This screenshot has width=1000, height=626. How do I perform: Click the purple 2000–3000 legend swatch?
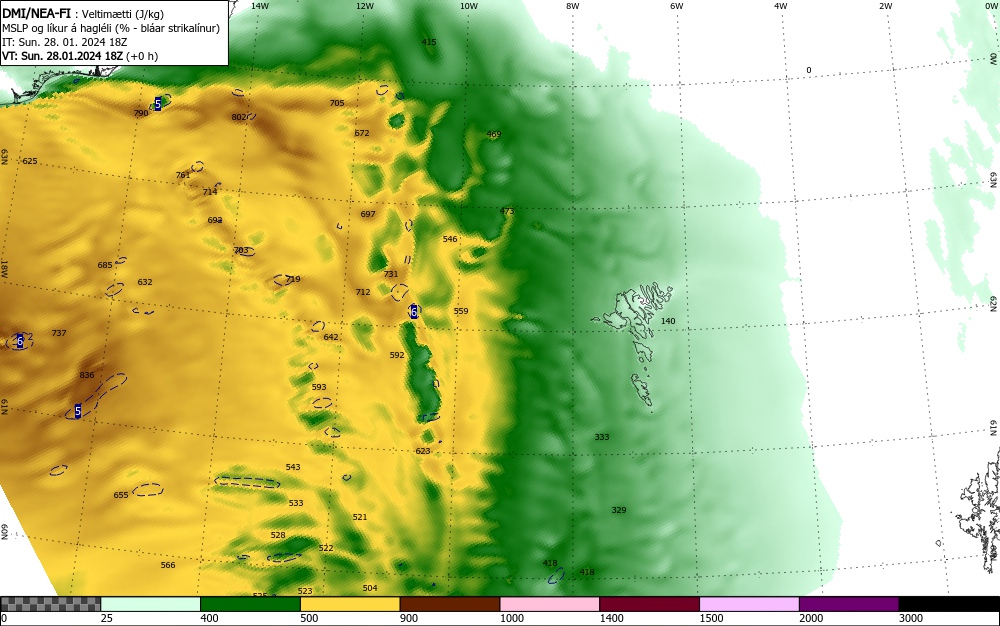pos(849,604)
